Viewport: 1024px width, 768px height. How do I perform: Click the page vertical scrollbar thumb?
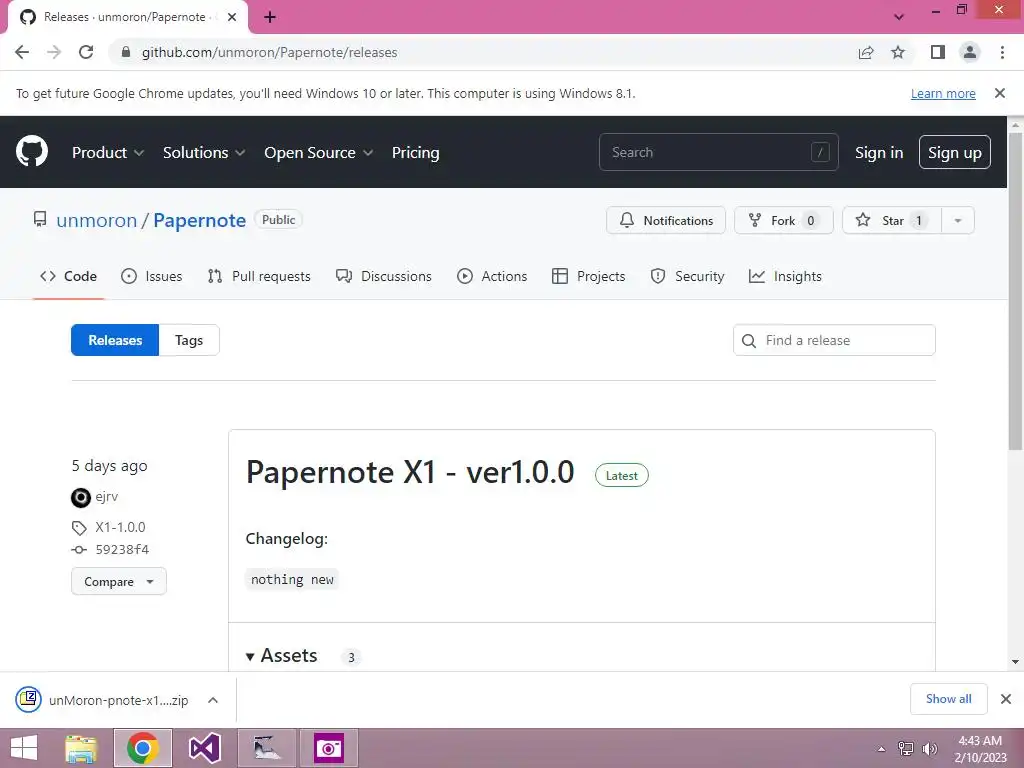pos(1015,291)
